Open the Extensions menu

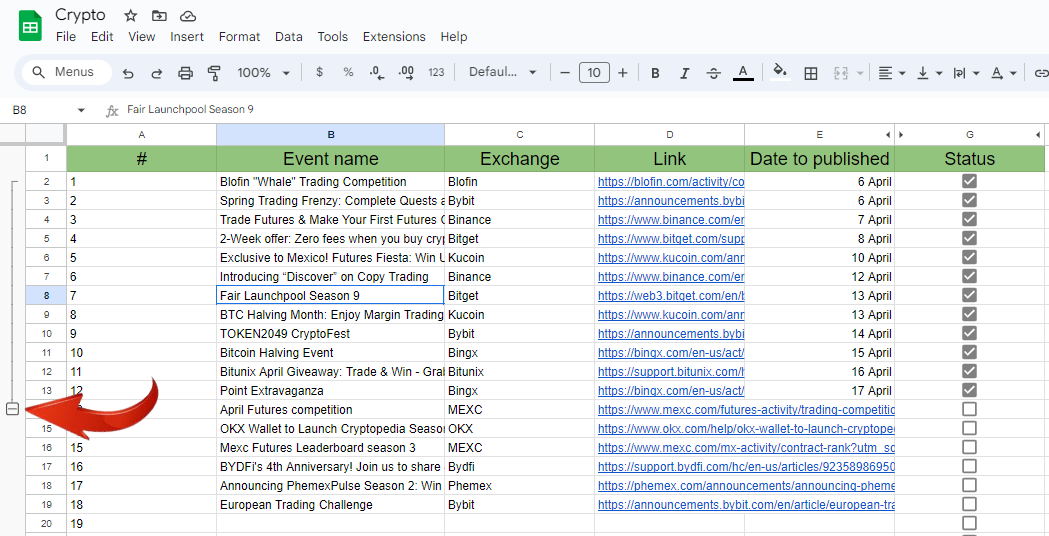point(394,37)
